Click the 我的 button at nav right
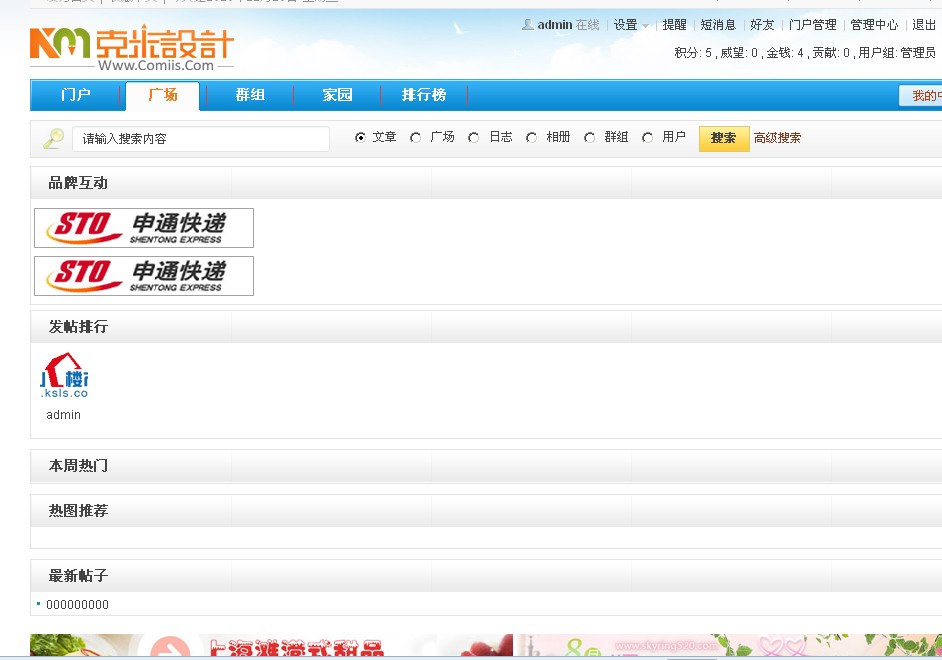 [x=920, y=95]
